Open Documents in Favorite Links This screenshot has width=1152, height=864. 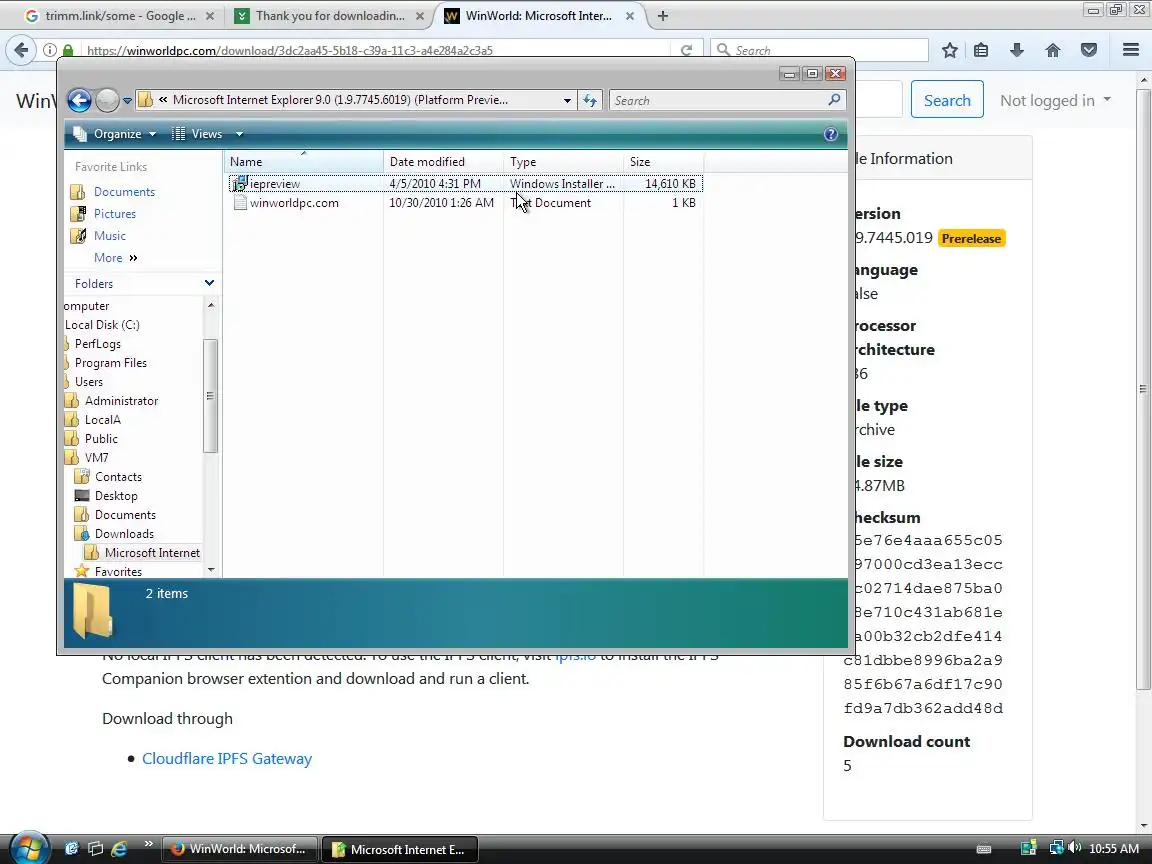point(124,192)
